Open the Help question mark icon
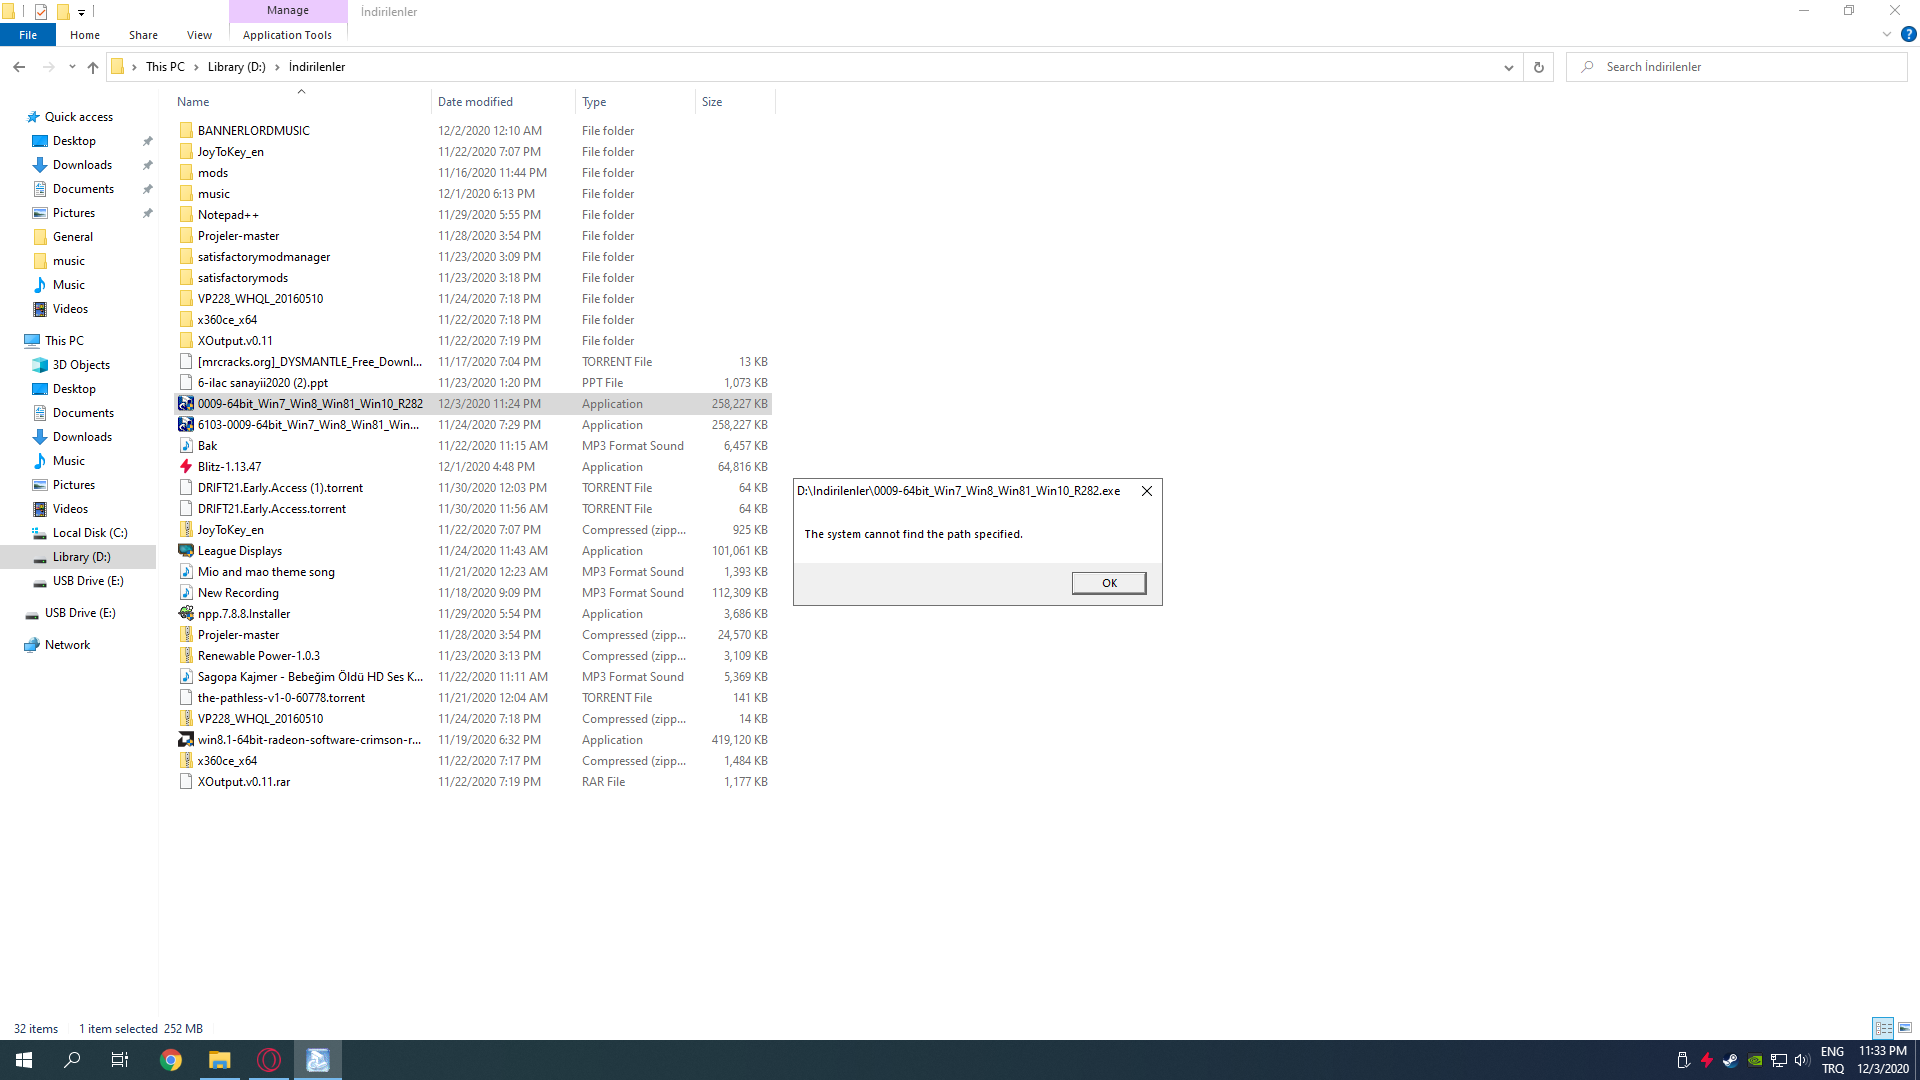 (x=1908, y=34)
